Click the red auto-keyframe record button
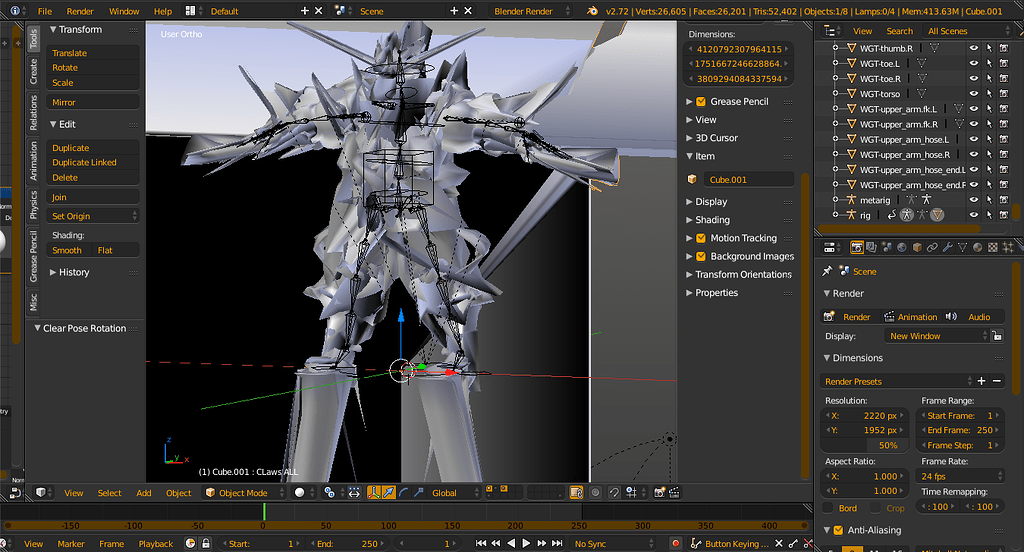Viewport: 1024px width, 552px height. (x=676, y=544)
